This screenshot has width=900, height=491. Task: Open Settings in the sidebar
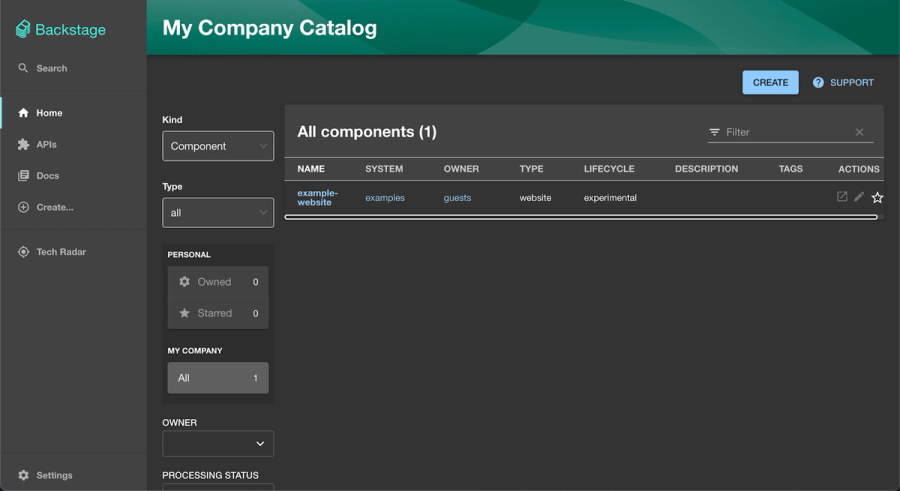(x=54, y=475)
